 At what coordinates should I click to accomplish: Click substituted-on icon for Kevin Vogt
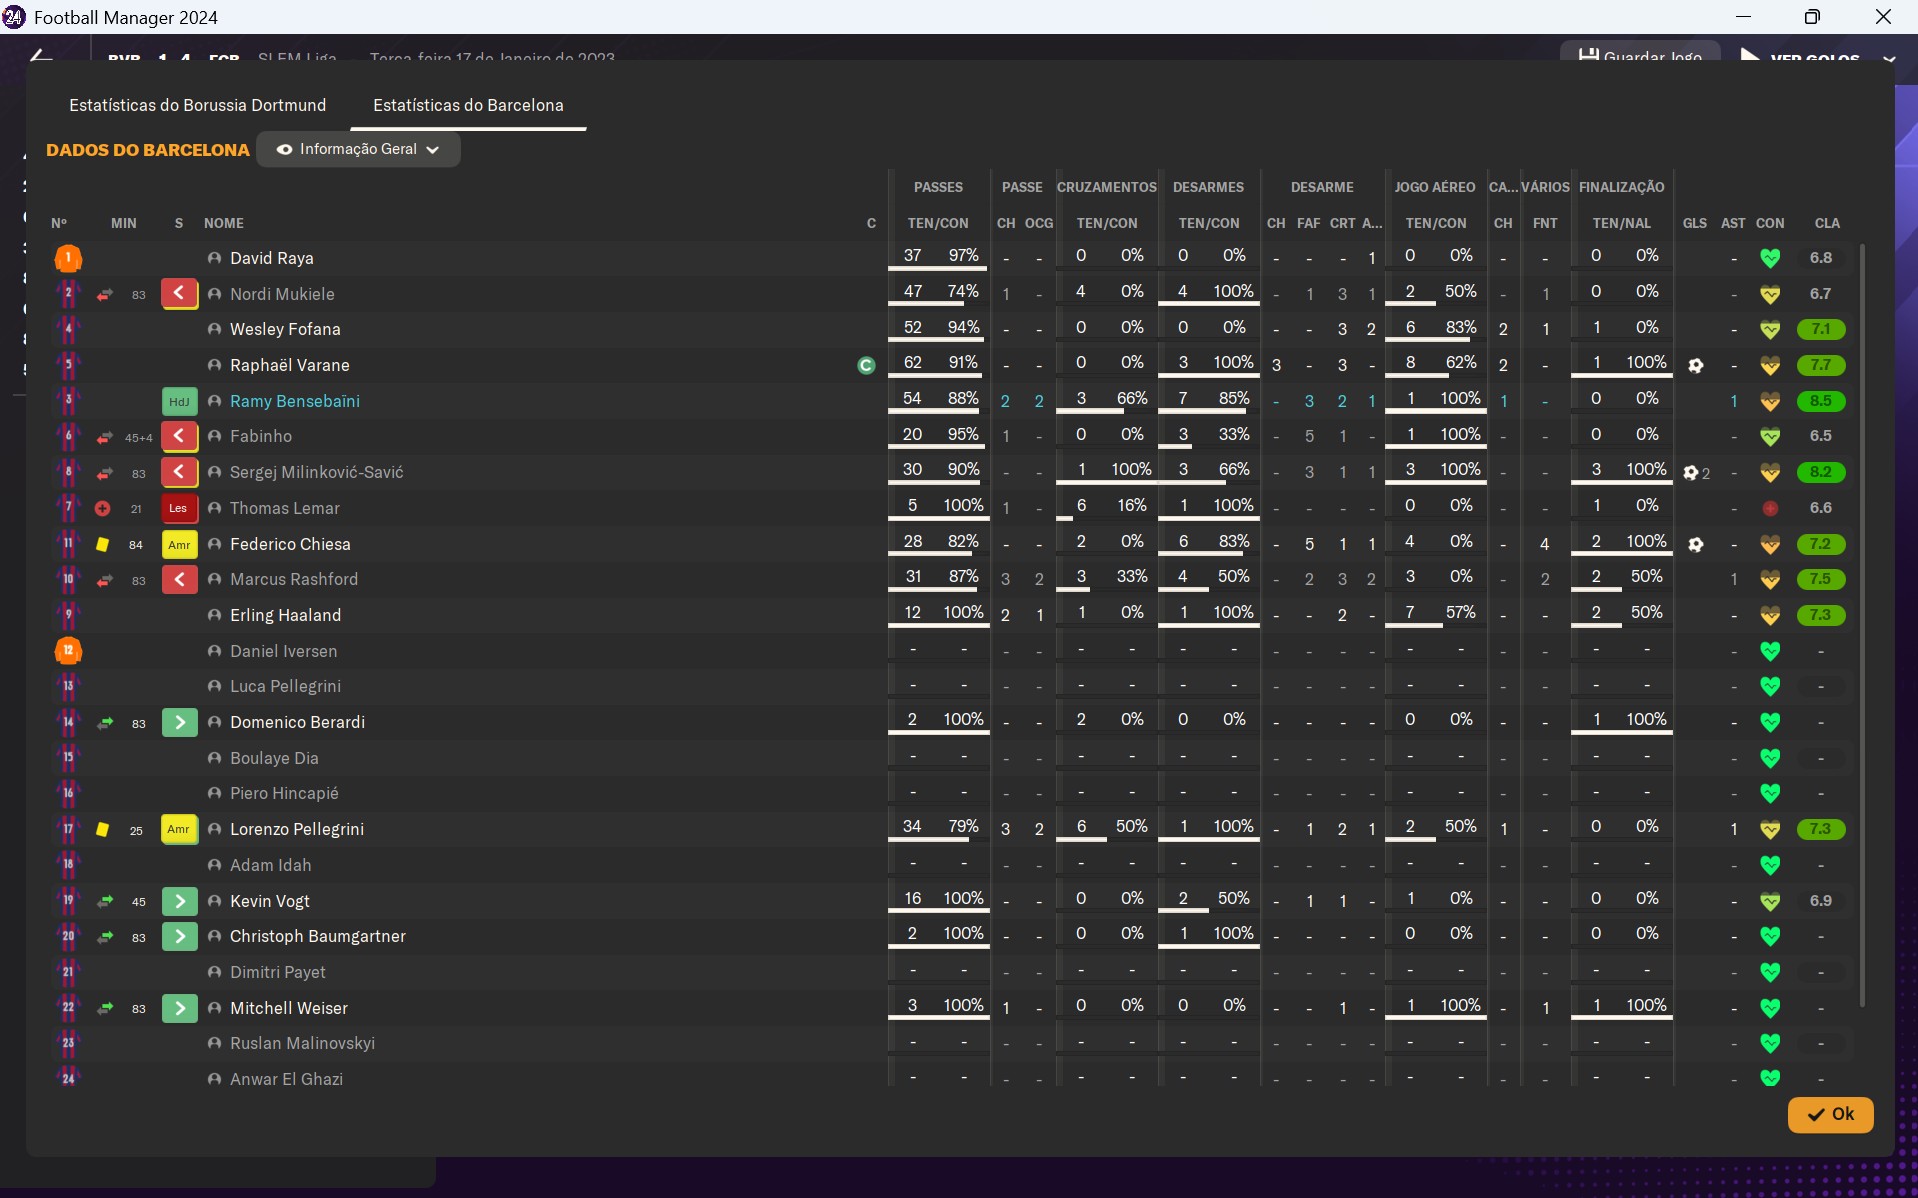[x=179, y=901]
